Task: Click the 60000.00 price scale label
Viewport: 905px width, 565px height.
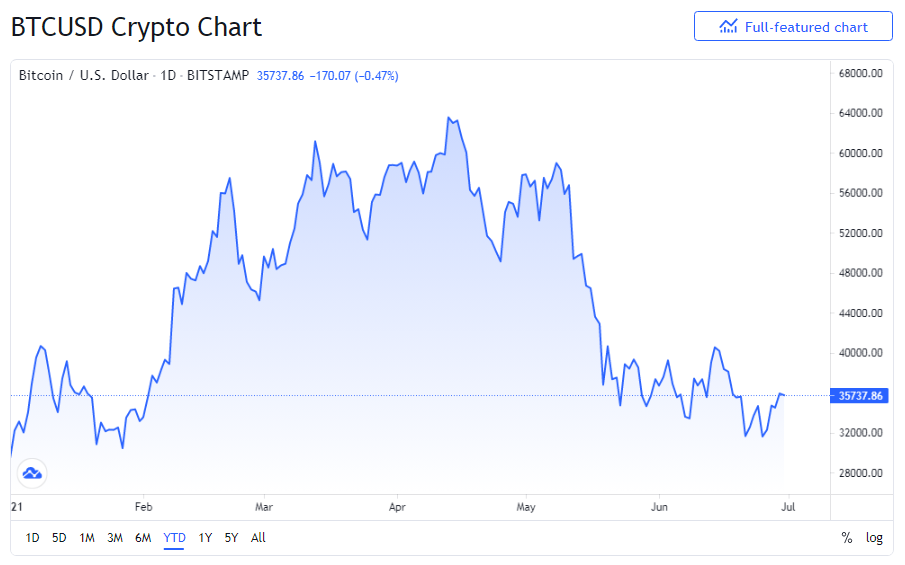Action: point(861,153)
